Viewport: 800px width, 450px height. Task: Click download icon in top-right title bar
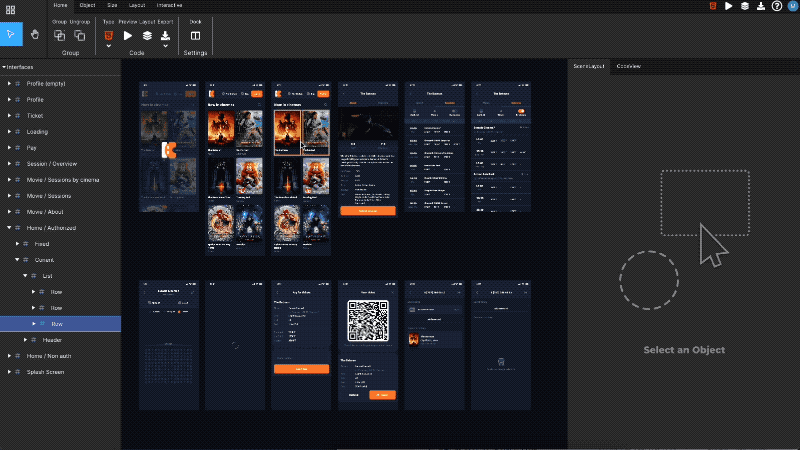[761, 6]
